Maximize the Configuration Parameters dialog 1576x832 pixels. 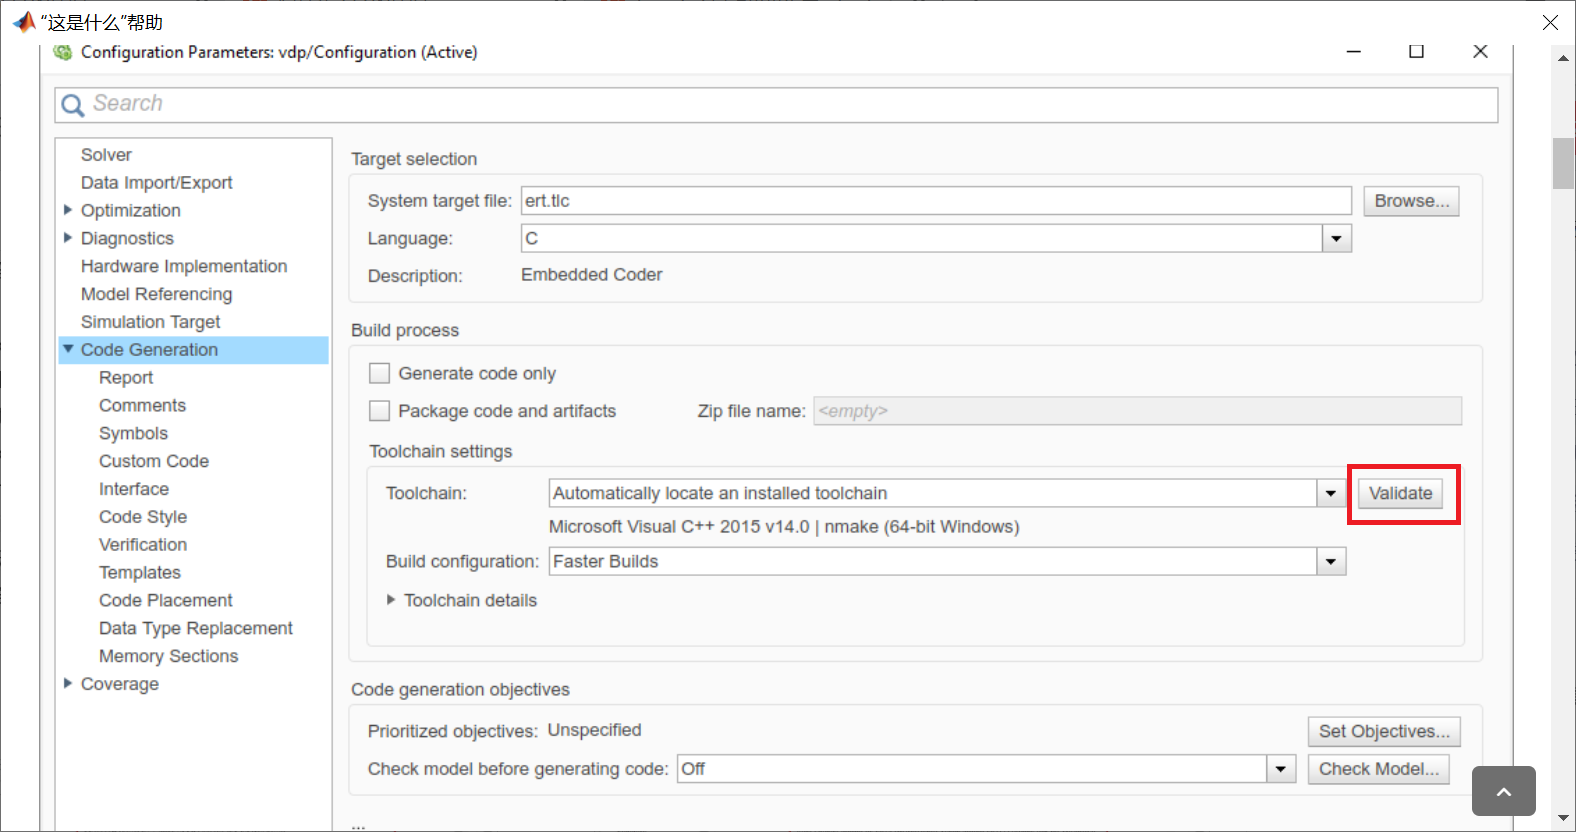coord(1416,51)
